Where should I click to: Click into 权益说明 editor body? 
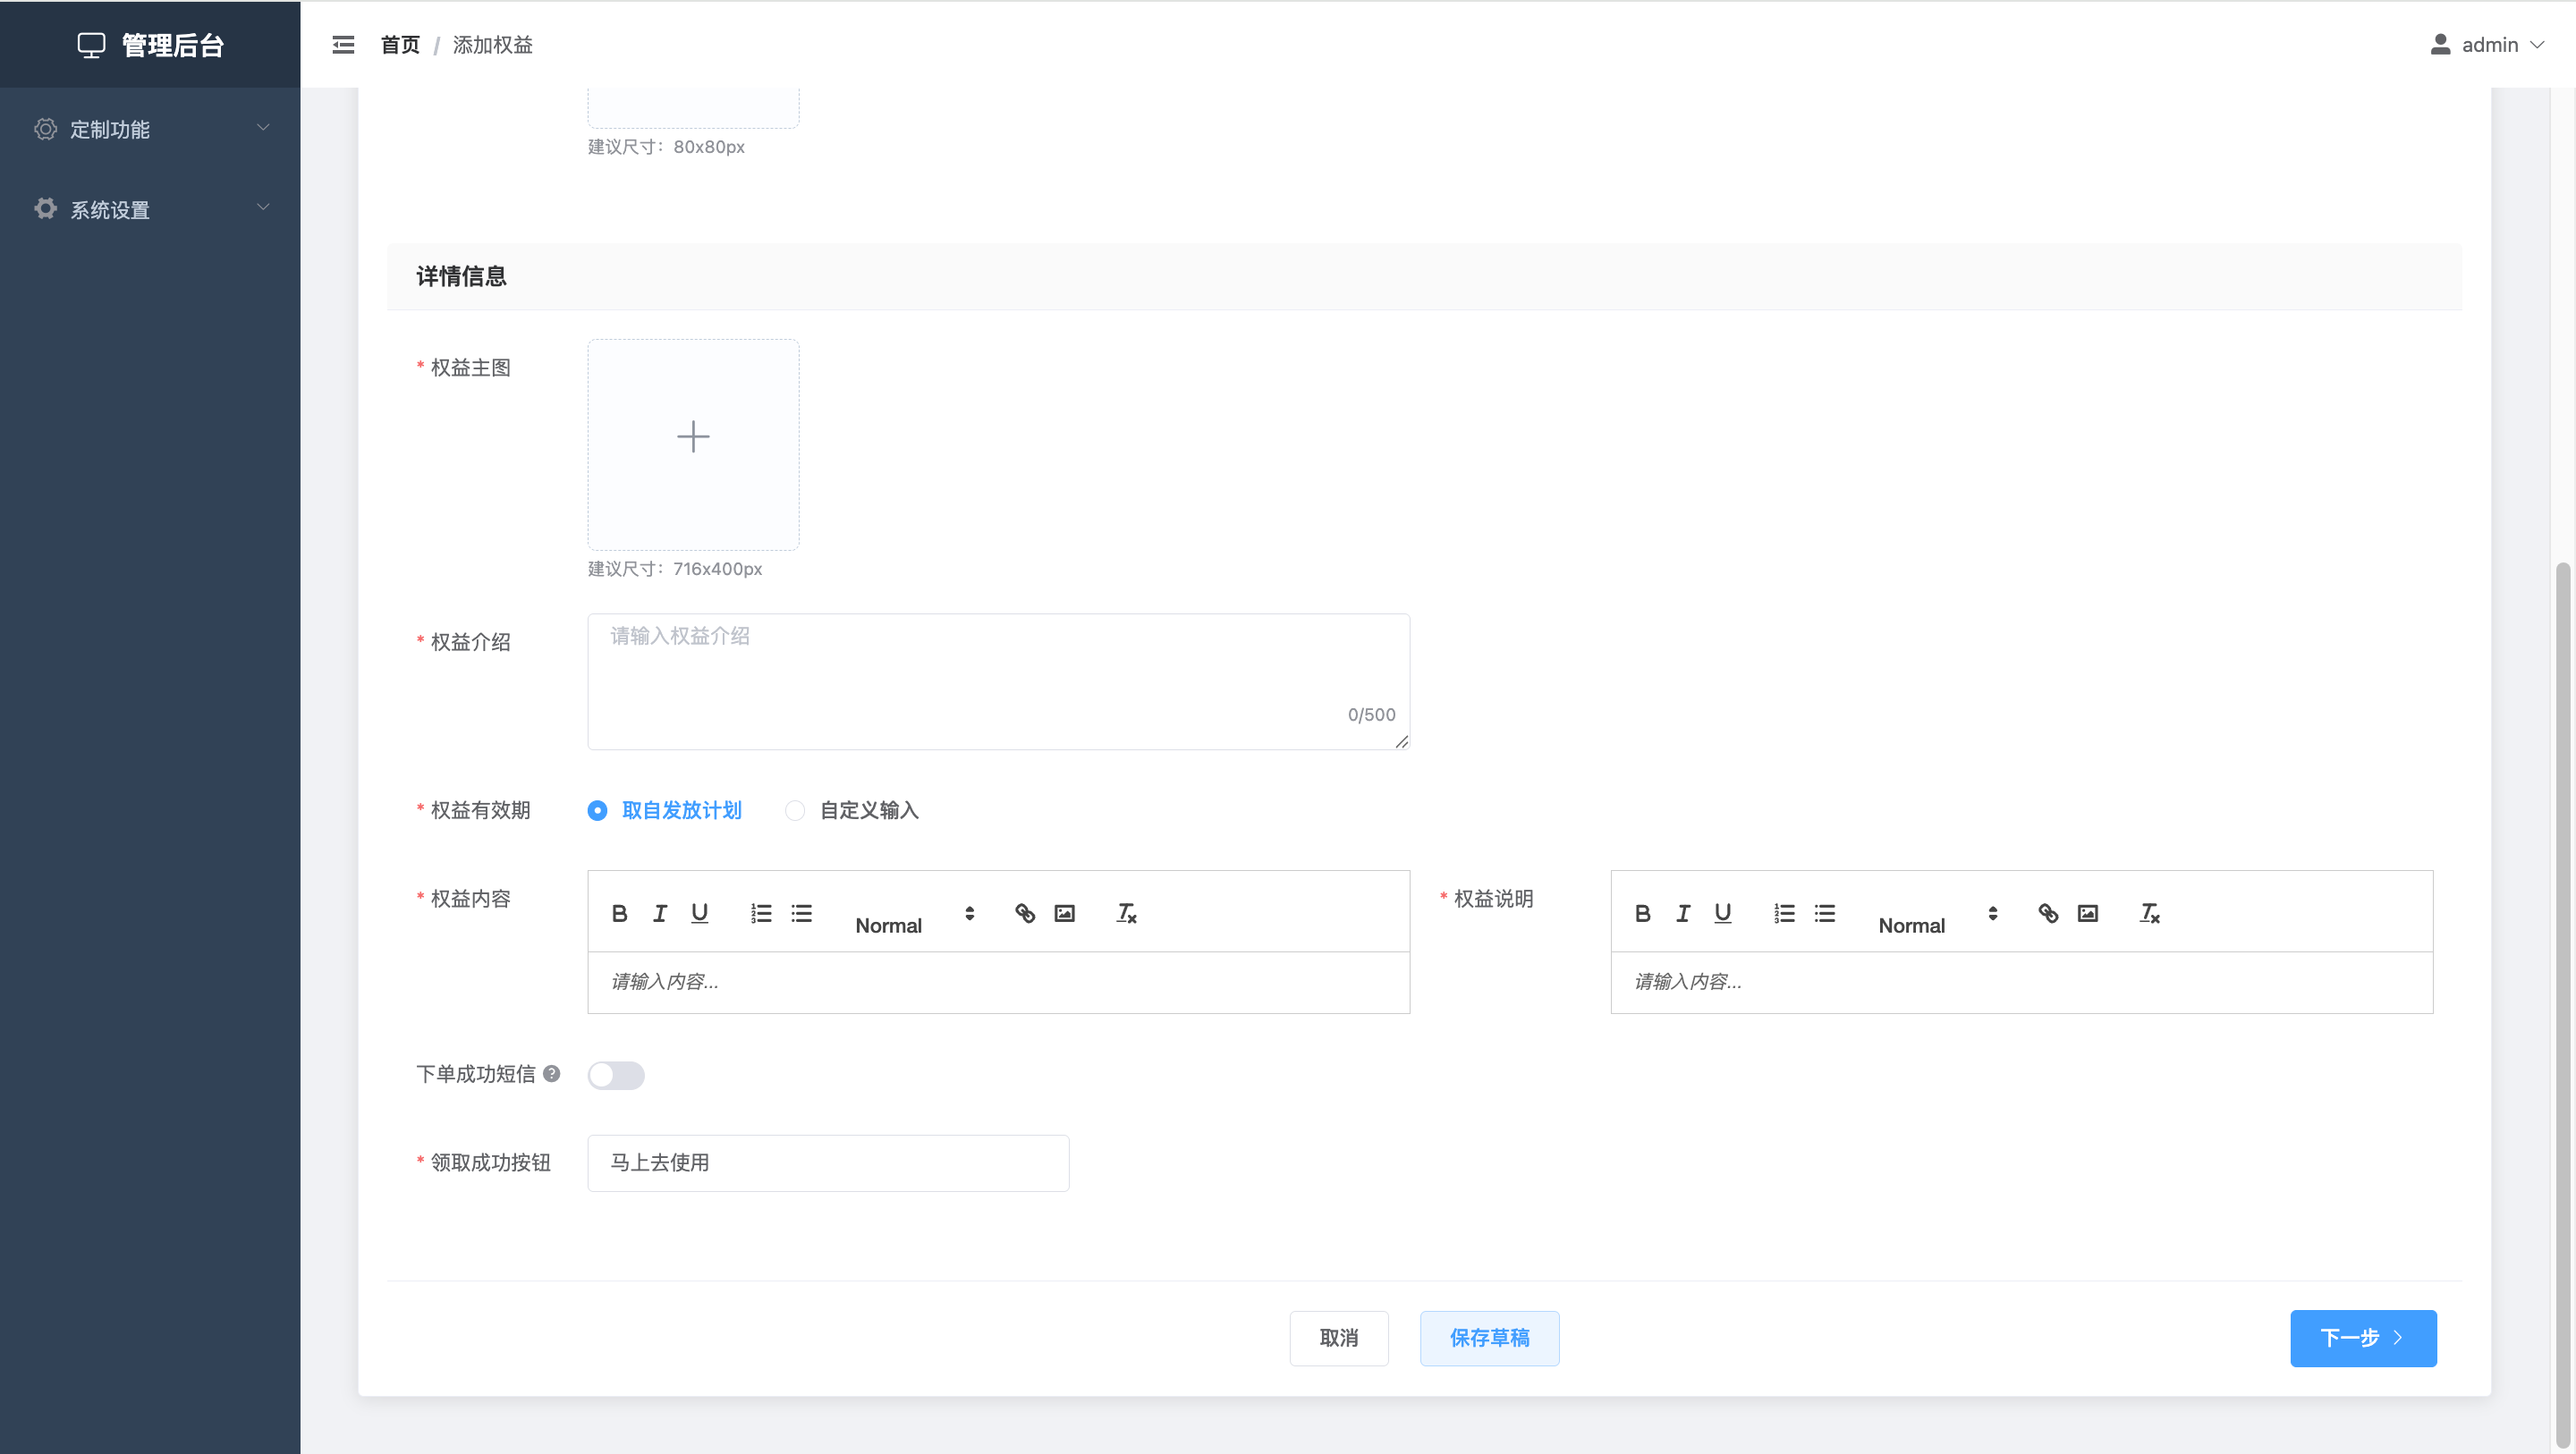(x=2022, y=982)
